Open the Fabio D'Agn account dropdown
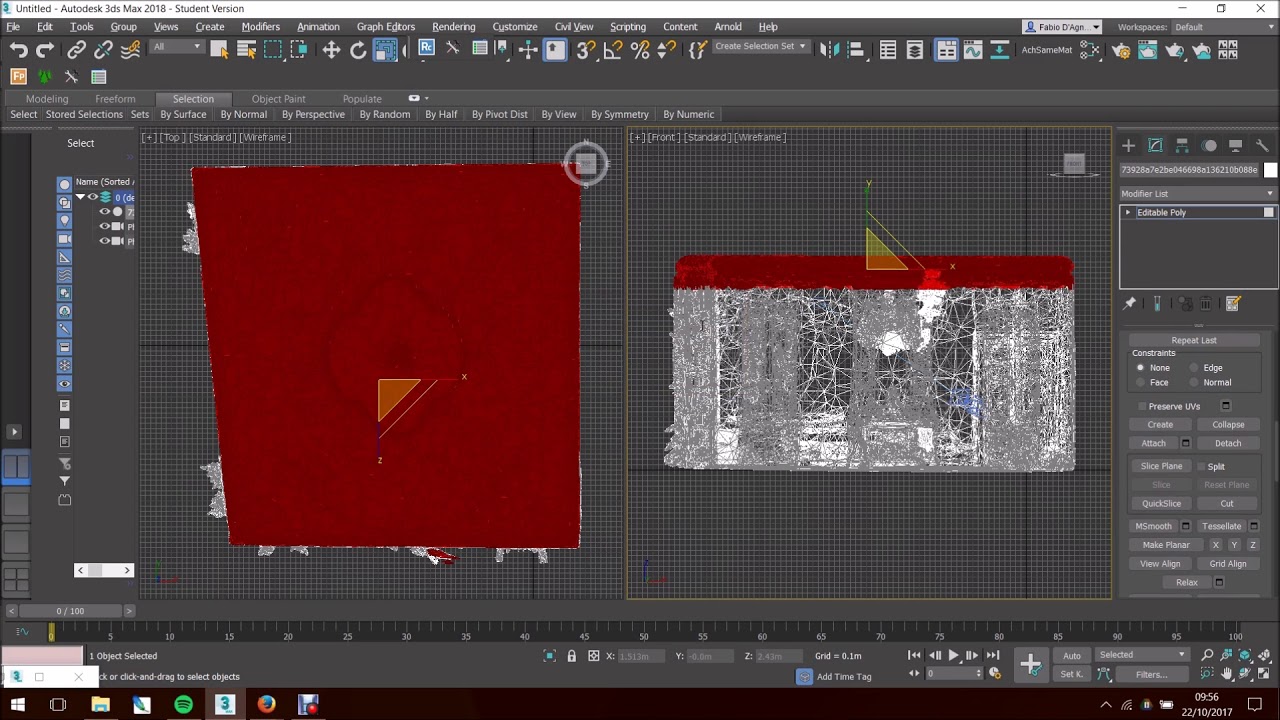 tap(1062, 27)
